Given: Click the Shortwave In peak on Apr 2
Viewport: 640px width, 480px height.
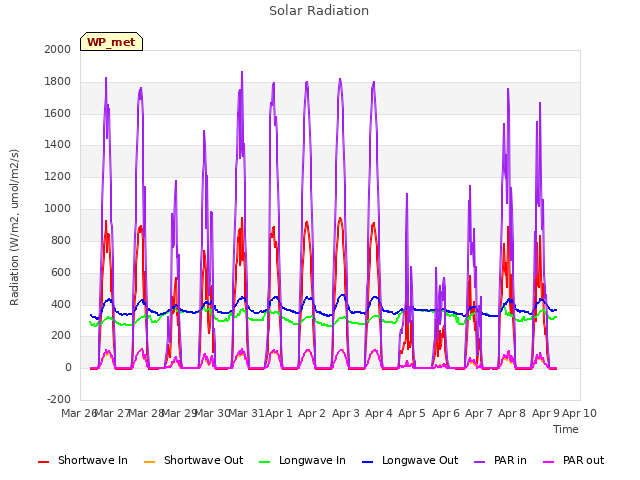Looking at the screenshot, I should (x=307, y=222).
